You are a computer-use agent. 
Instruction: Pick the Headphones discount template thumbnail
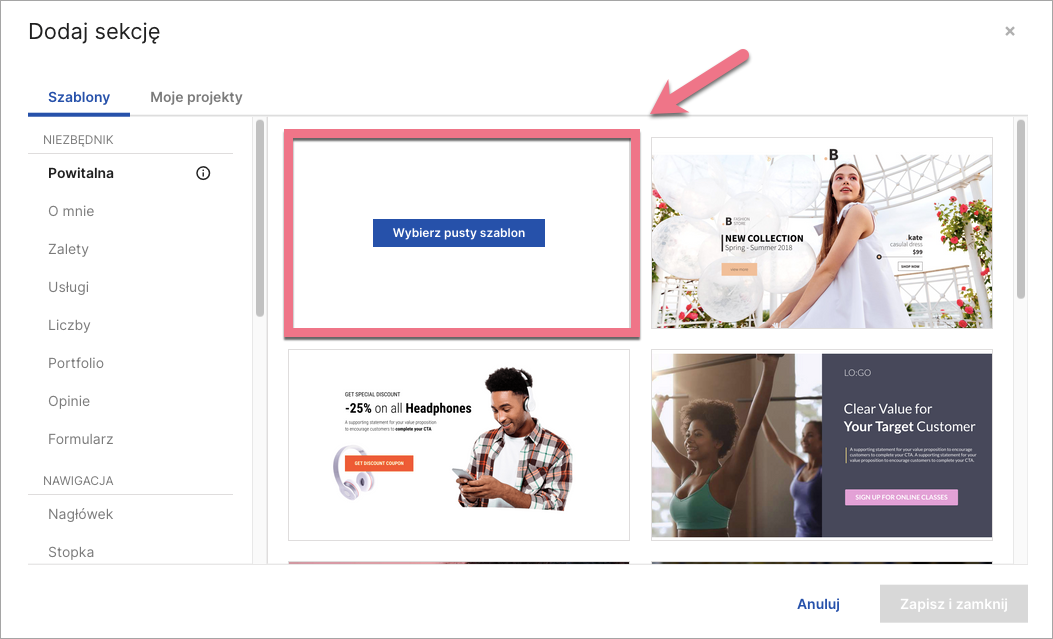click(x=458, y=444)
